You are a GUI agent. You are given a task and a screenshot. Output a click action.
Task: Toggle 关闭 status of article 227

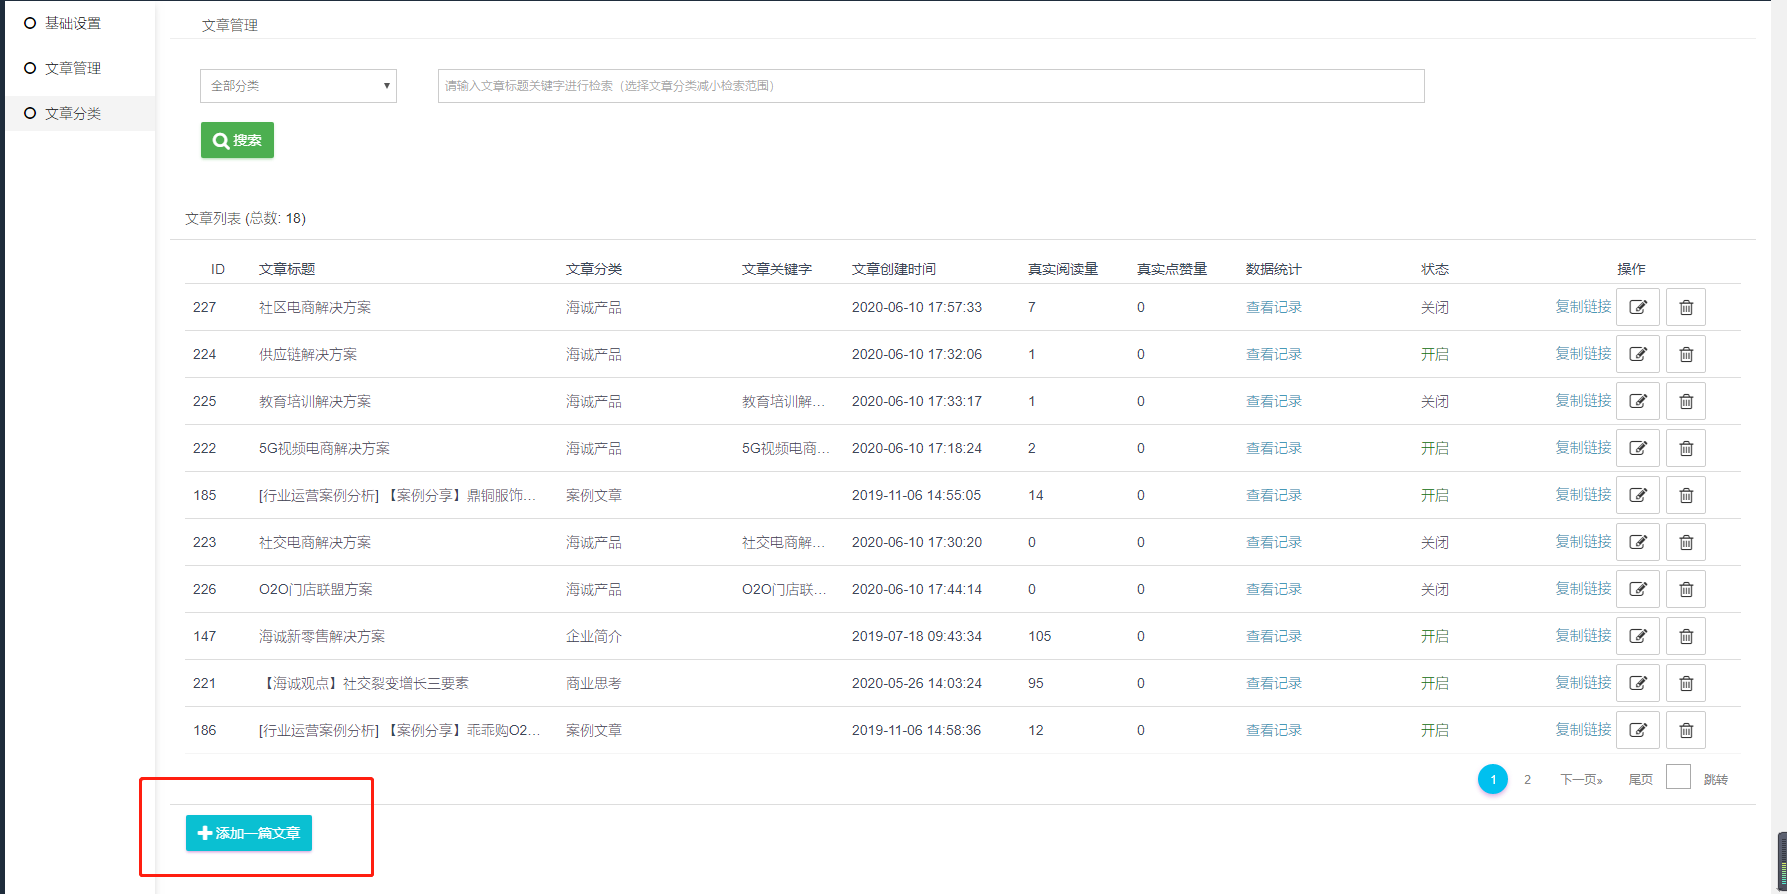pyautogui.click(x=1434, y=307)
